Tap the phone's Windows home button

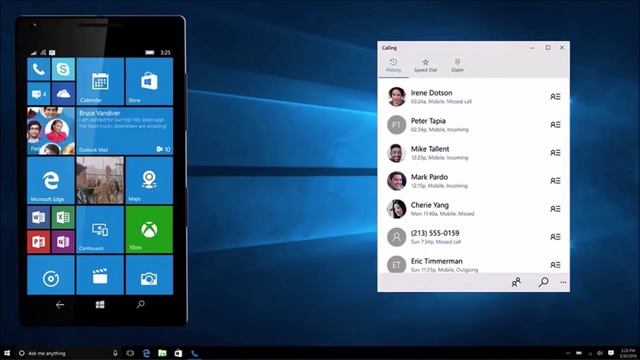click(x=100, y=304)
